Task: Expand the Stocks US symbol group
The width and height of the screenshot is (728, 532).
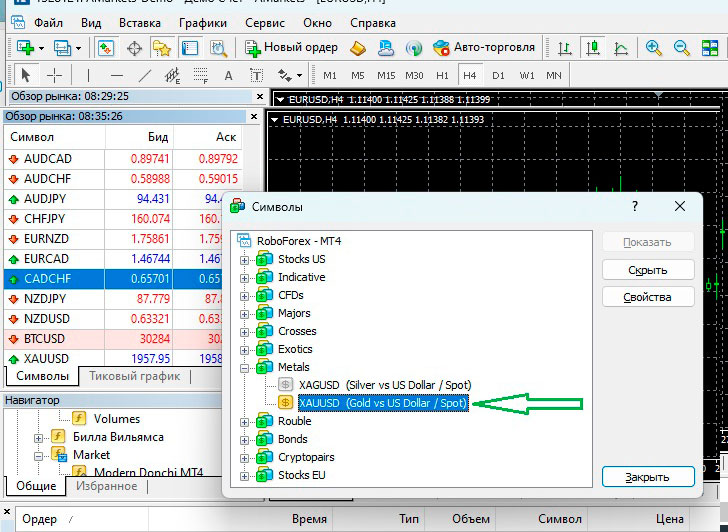Action: click(x=245, y=260)
